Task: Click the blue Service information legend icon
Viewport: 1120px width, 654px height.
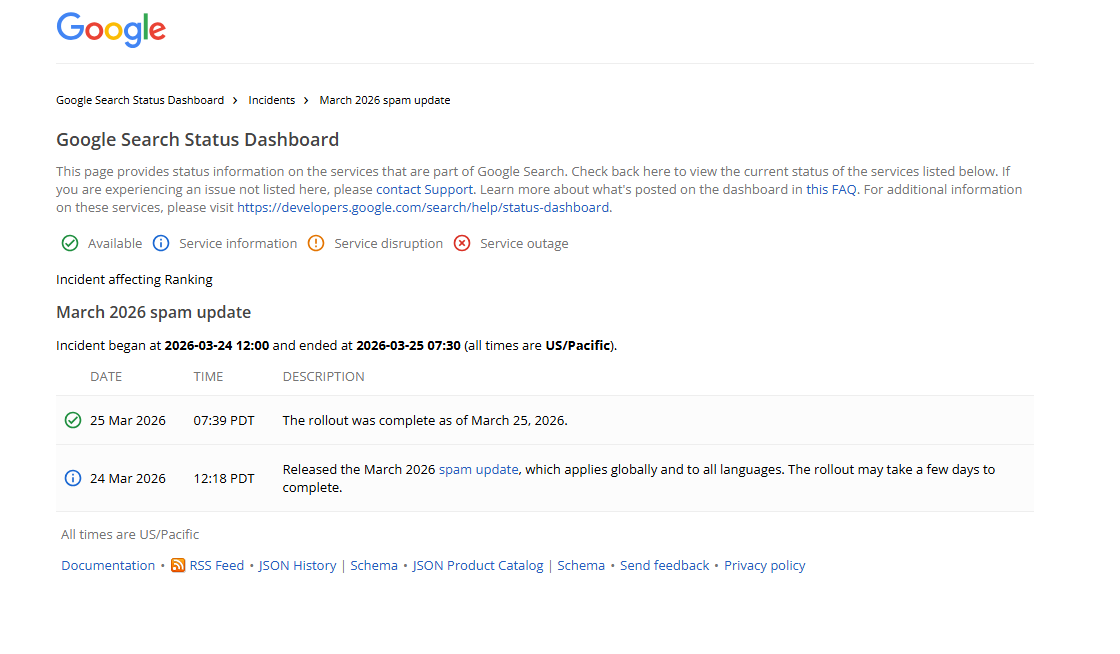Action: point(161,243)
